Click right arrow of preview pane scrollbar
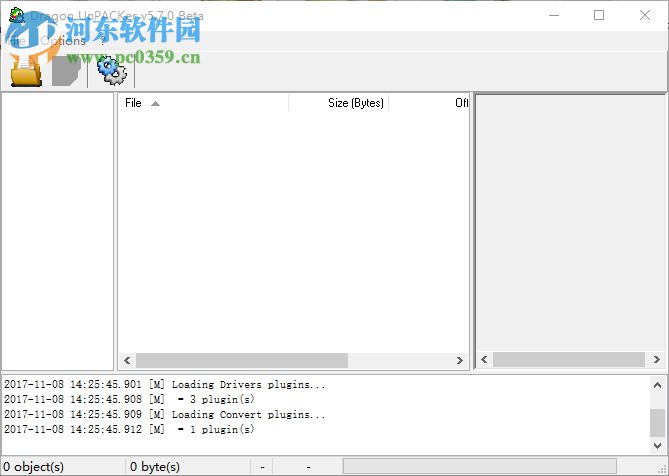The height and width of the screenshot is (476, 669). 657,360
